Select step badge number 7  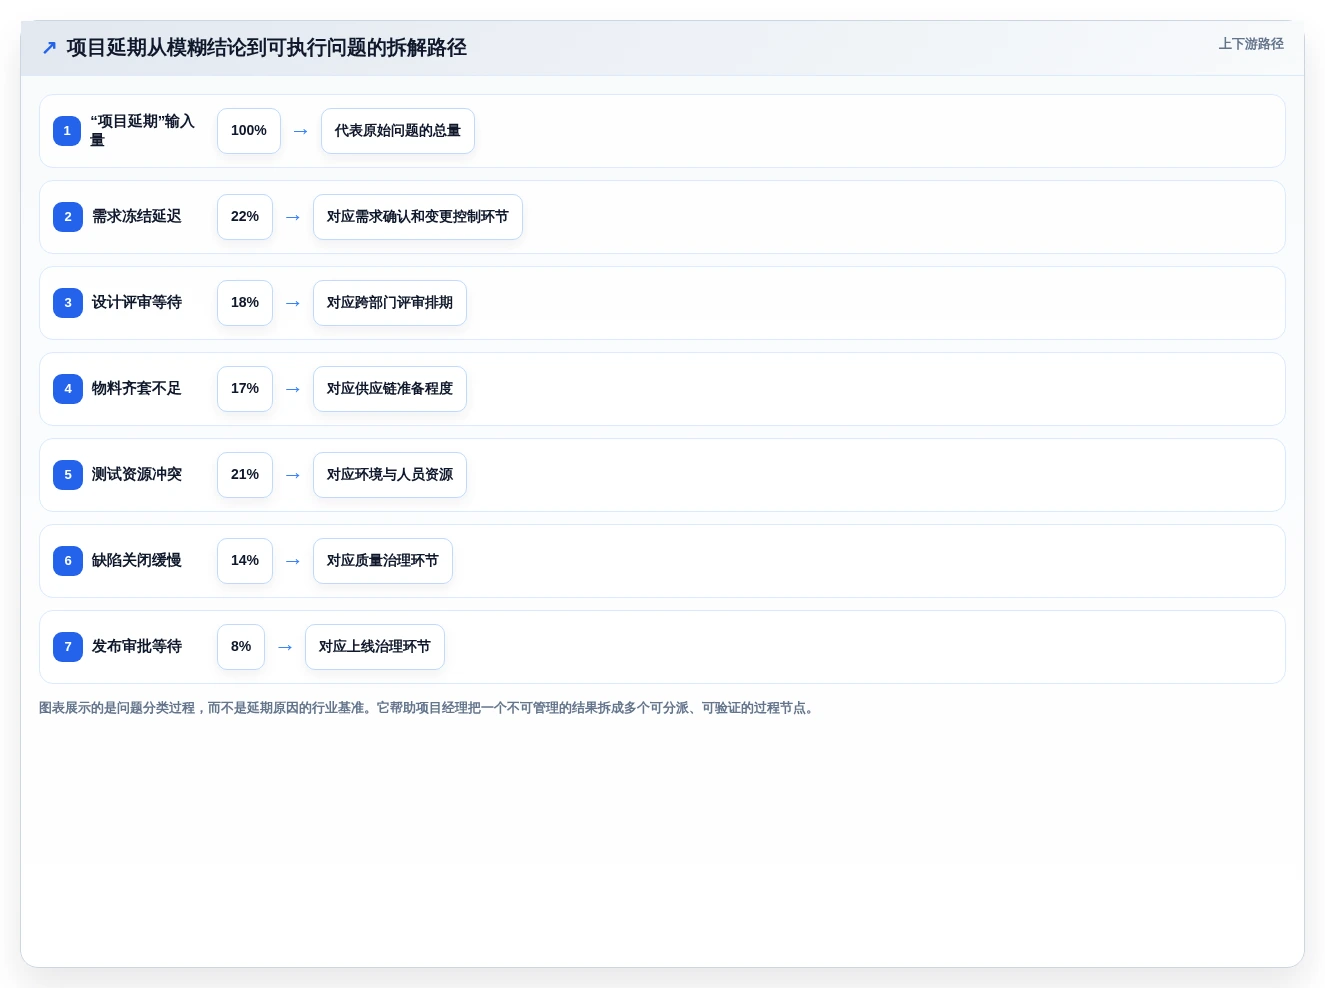pos(68,647)
